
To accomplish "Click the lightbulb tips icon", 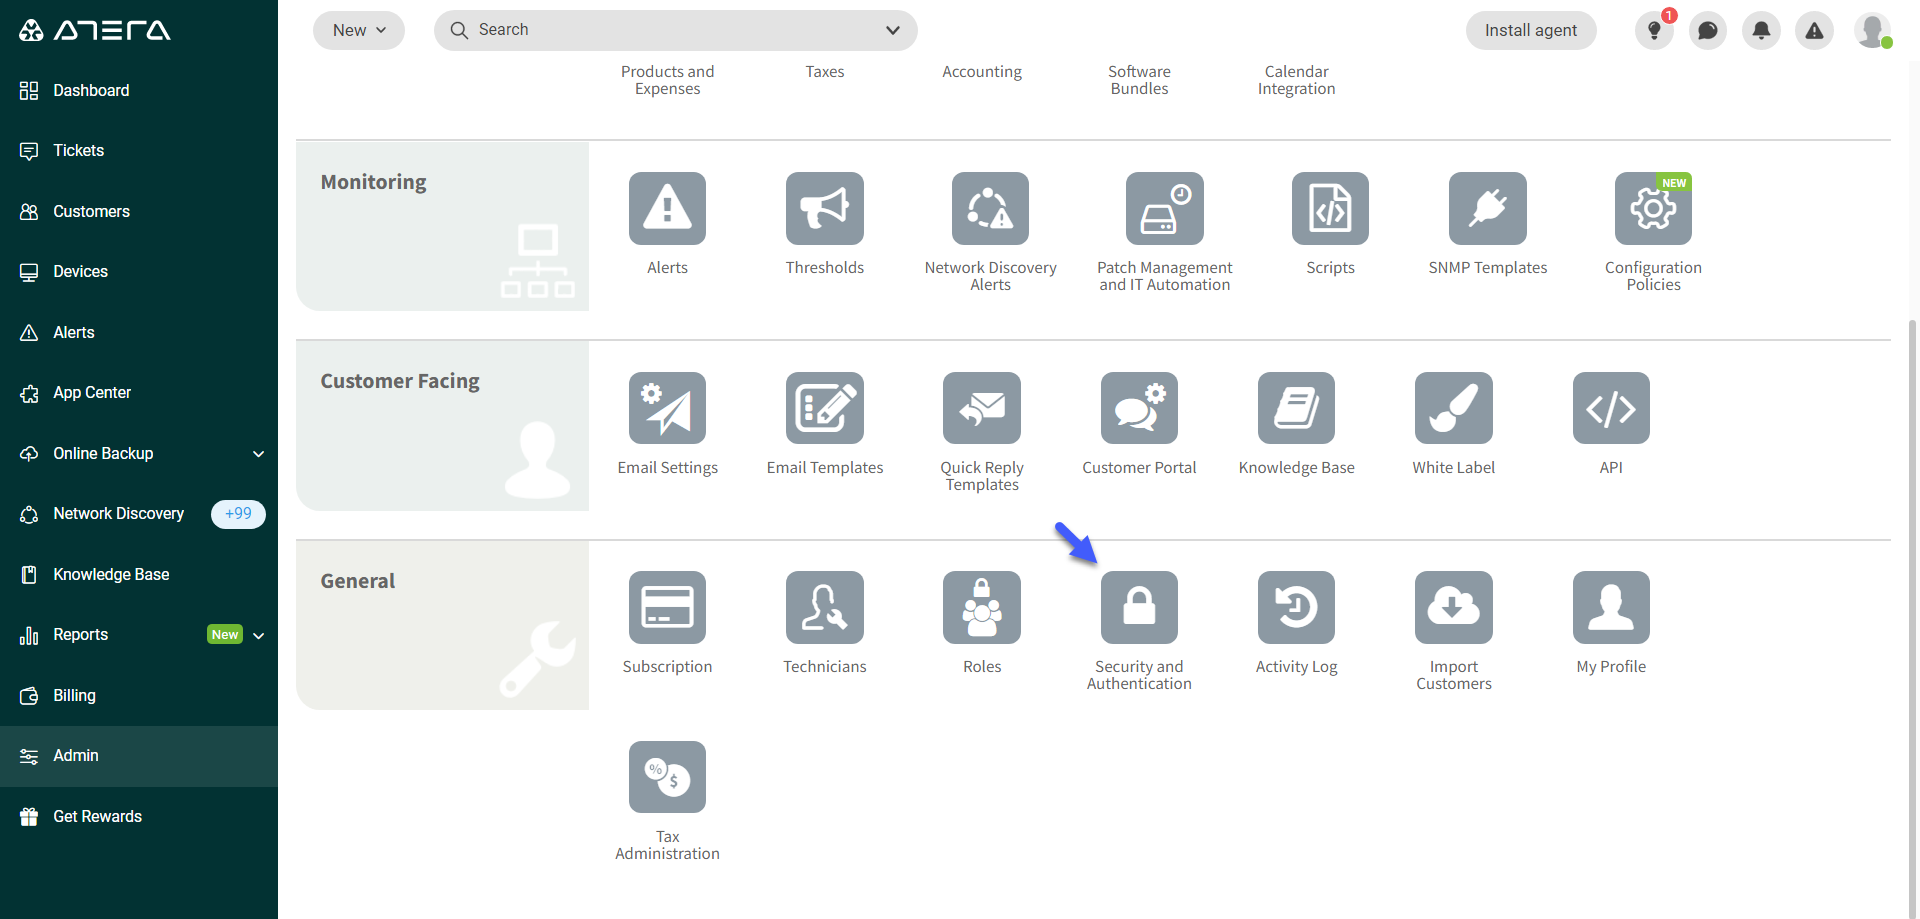I will (1654, 31).
